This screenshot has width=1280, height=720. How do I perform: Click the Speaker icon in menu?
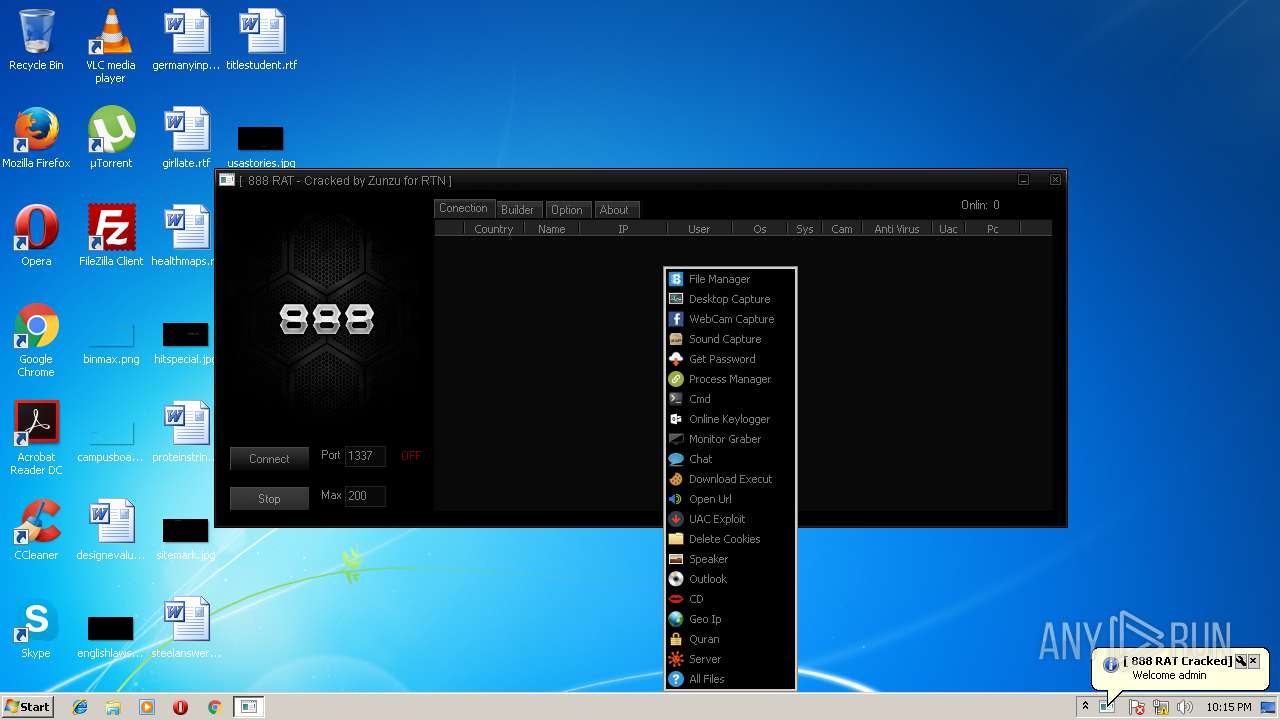pos(676,559)
